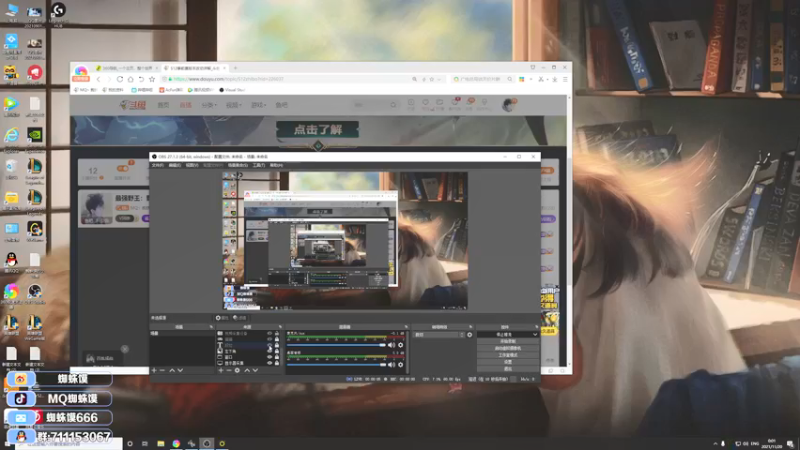Open a new browser tab

point(235,67)
